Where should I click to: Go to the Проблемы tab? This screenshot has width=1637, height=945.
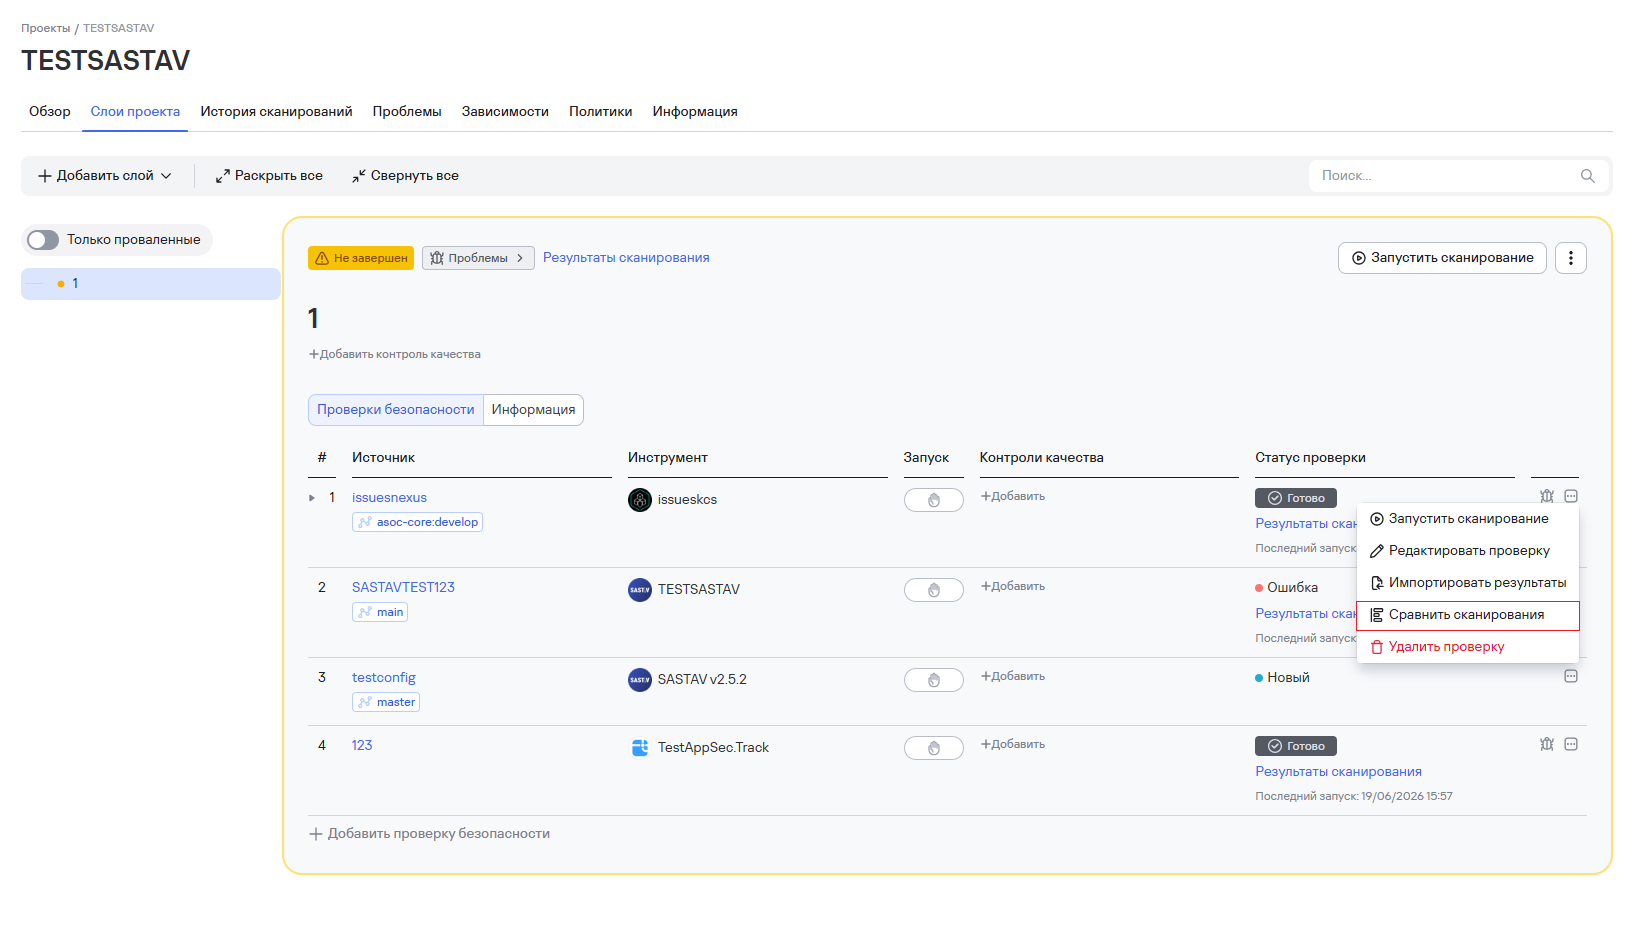coord(407,111)
